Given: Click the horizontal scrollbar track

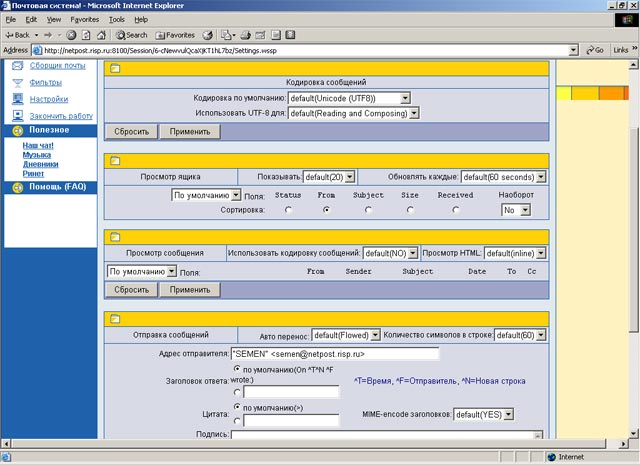Looking at the screenshot, I should pyautogui.click(x=308, y=443).
